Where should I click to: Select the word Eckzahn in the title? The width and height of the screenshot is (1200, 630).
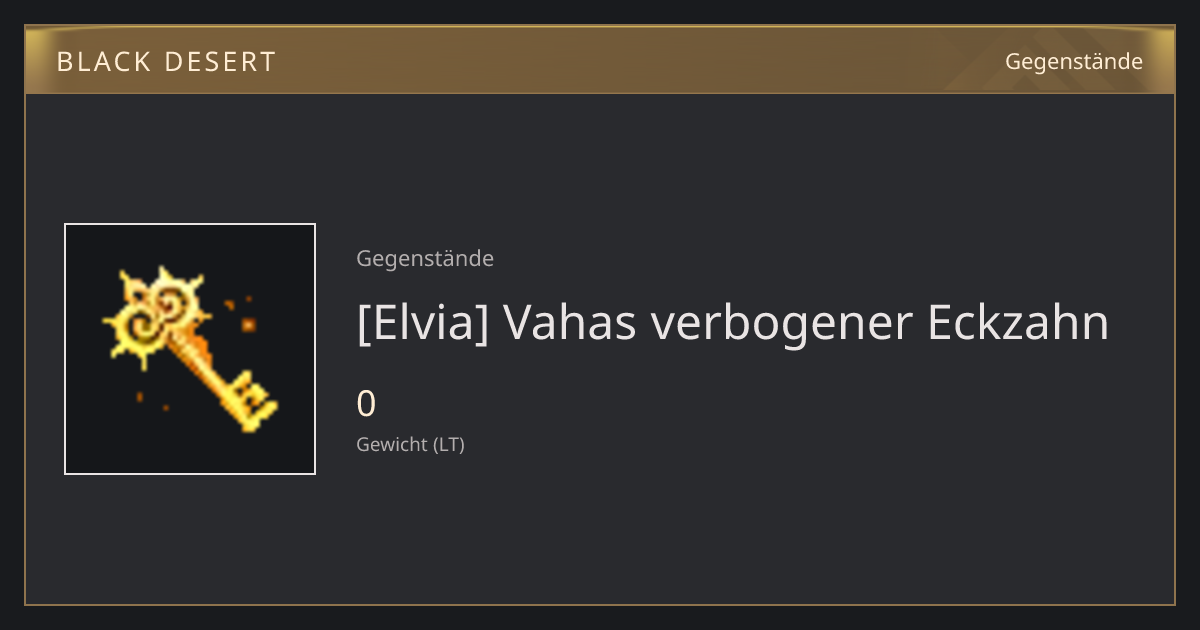click(x=1018, y=322)
